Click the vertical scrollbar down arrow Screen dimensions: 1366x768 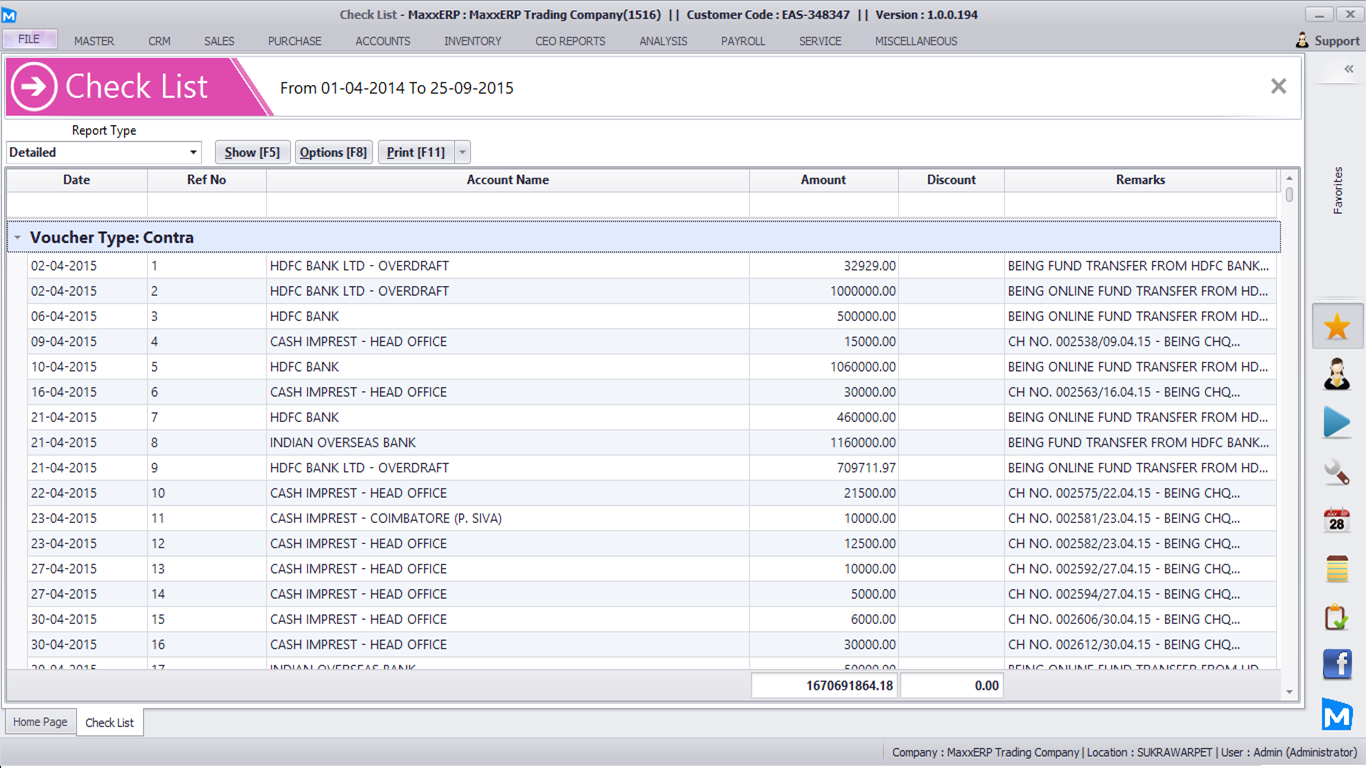tap(1289, 692)
